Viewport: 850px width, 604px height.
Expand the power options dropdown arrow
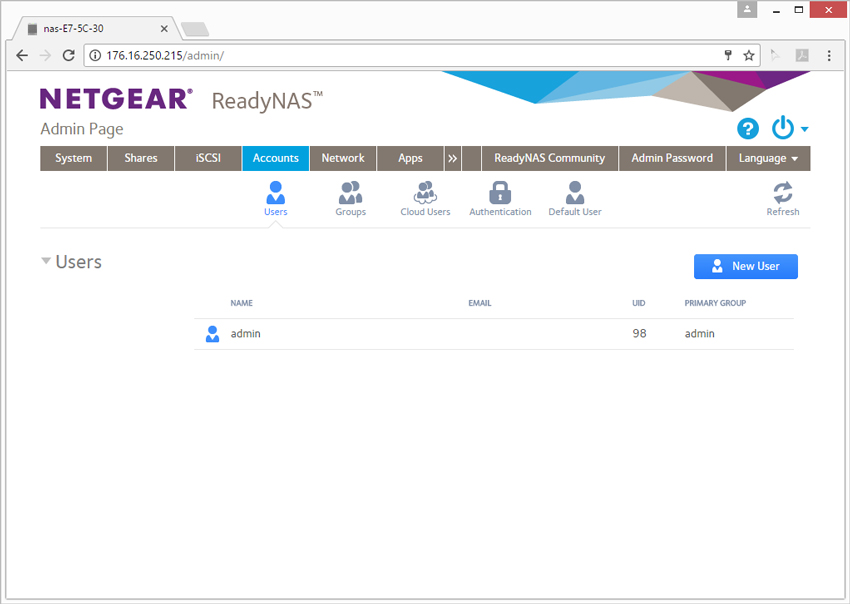[x=804, y=129]
